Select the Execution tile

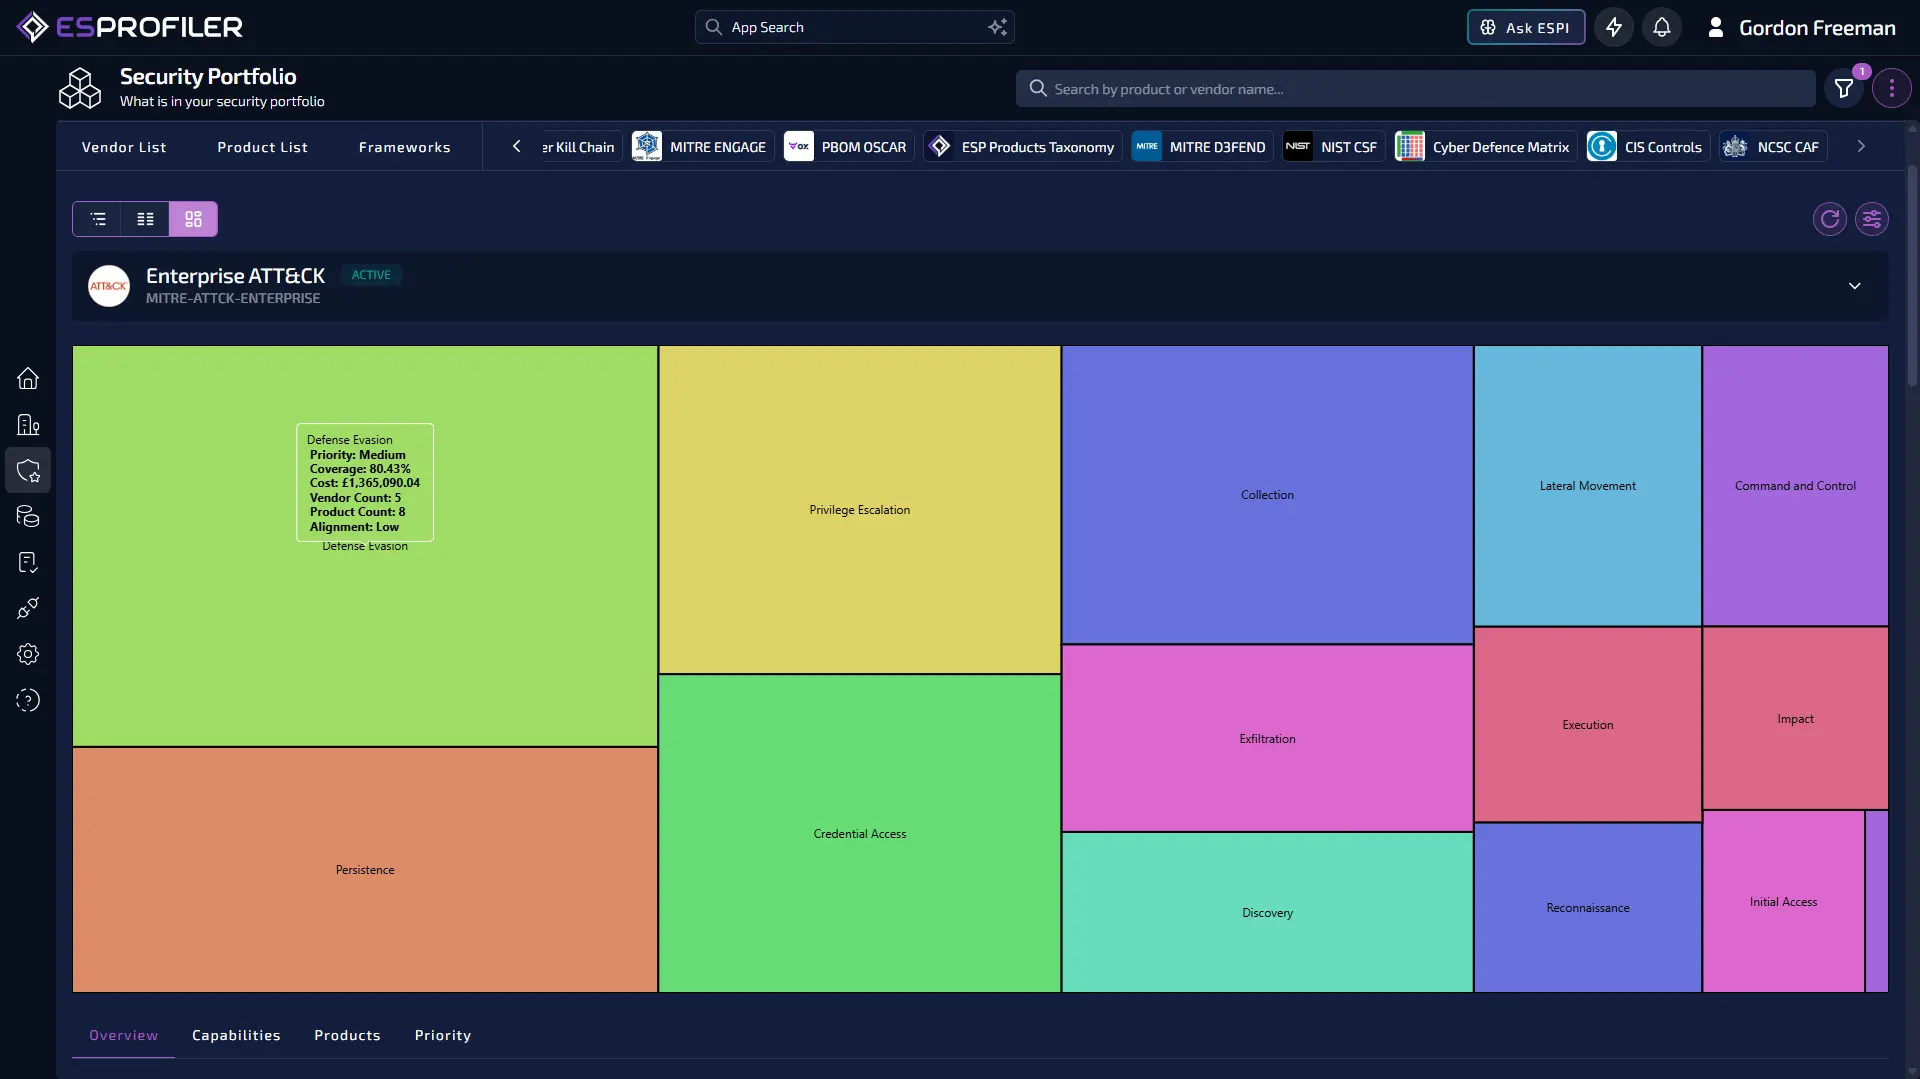coord(1588,725)
